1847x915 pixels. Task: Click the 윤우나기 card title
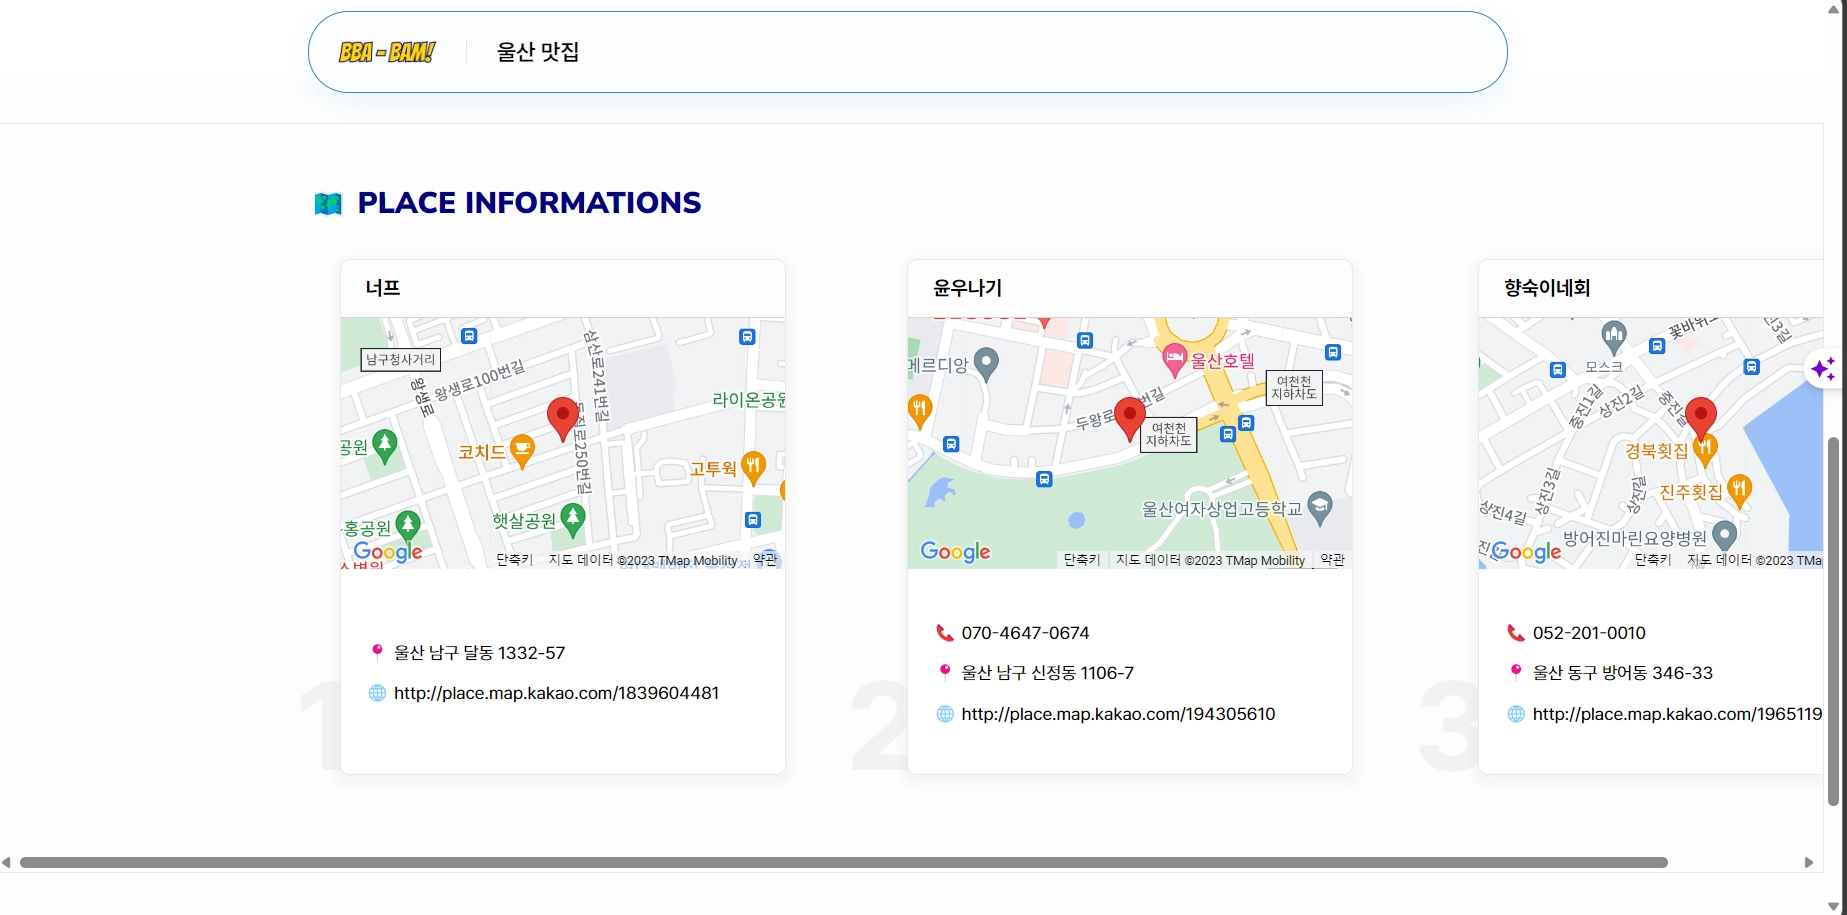[x=967, y=288]
